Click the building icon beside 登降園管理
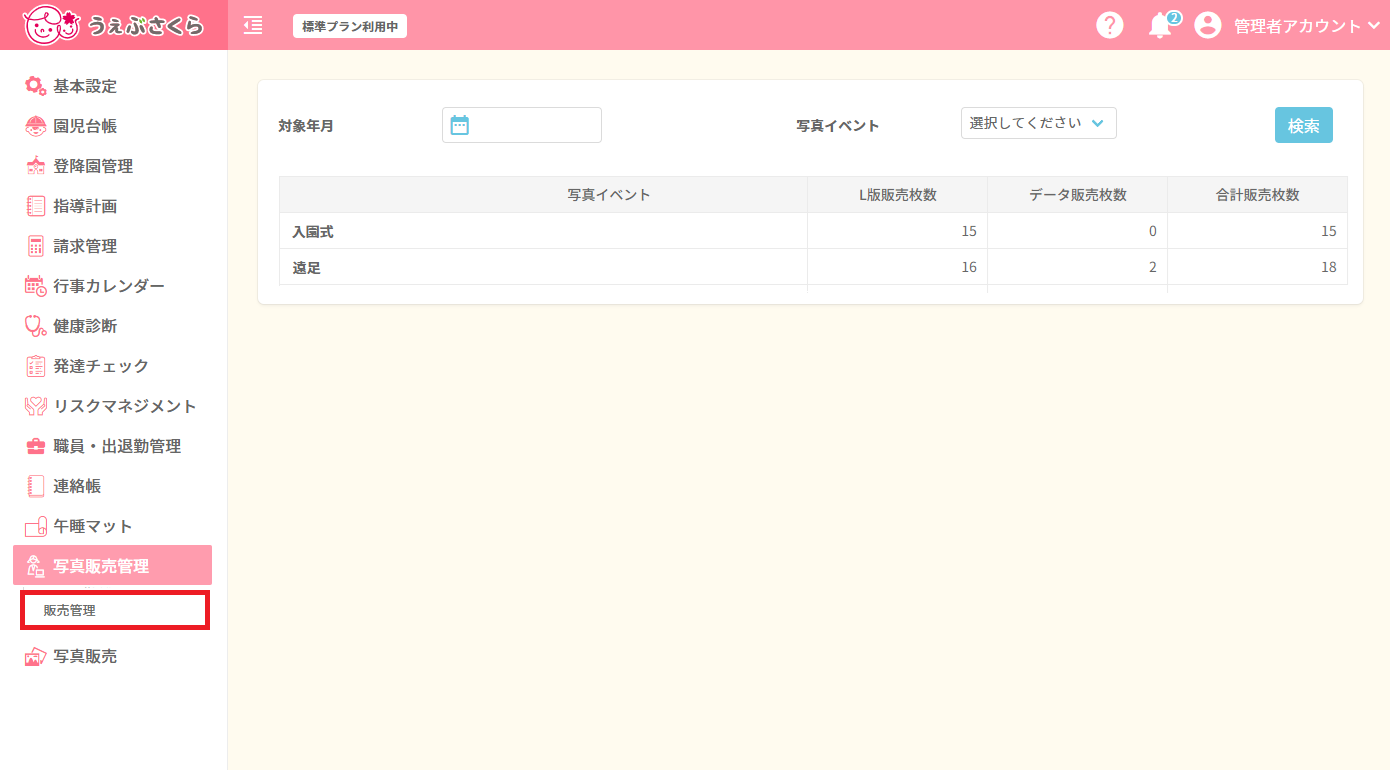 [x=35, y=166]
